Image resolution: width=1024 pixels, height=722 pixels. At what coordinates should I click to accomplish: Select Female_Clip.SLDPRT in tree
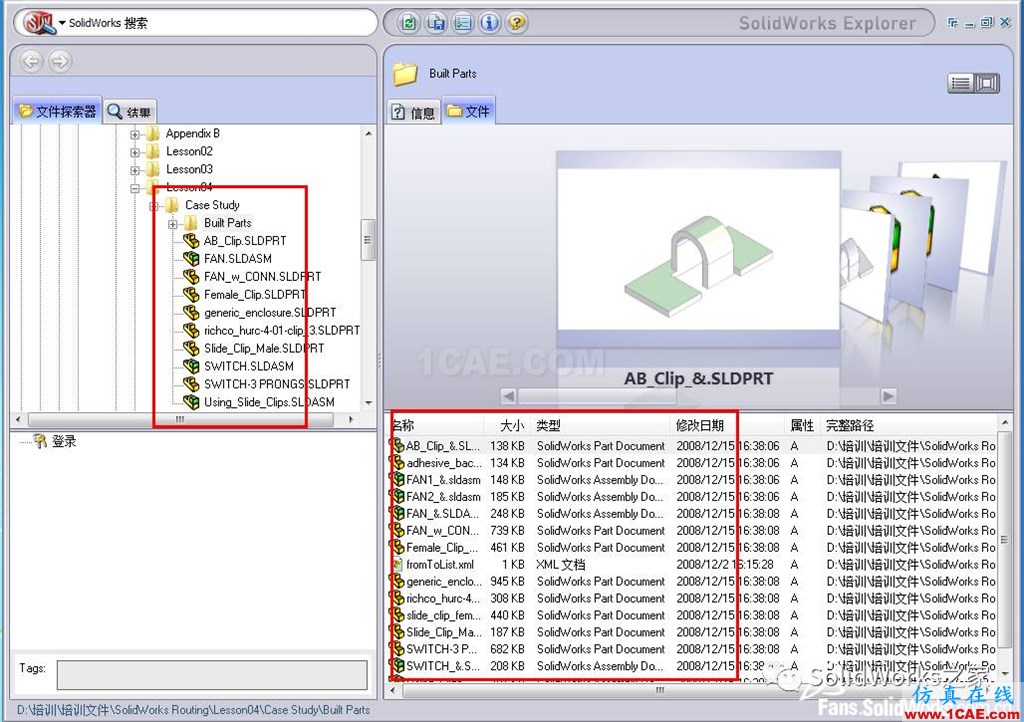point(254,294)
